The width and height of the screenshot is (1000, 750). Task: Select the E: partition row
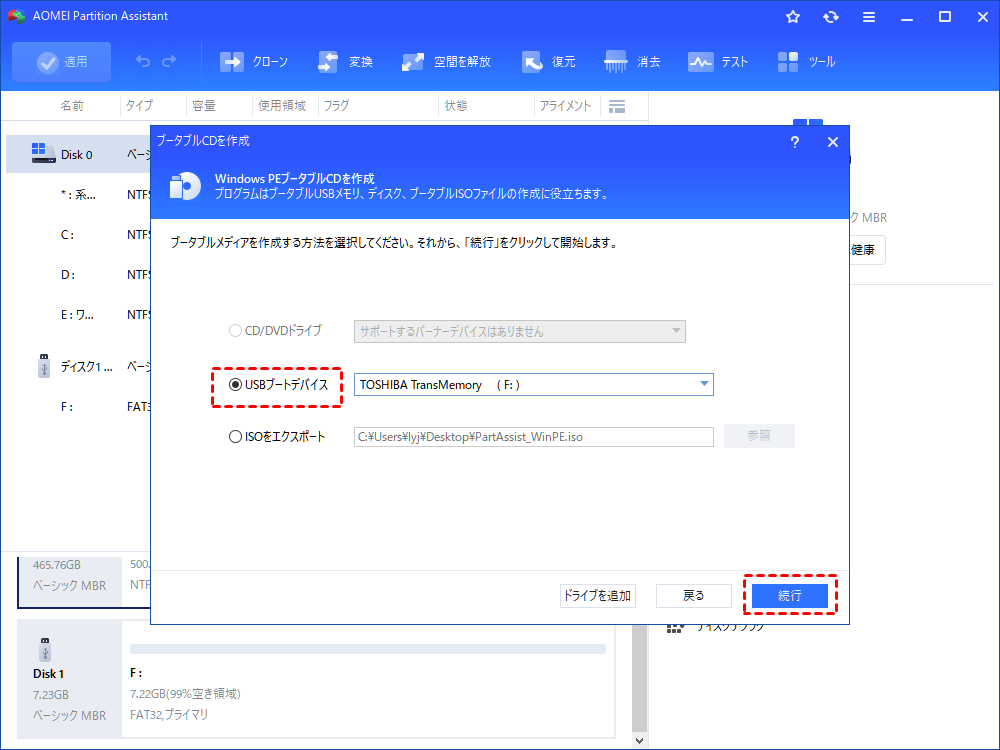coord(78,314)
